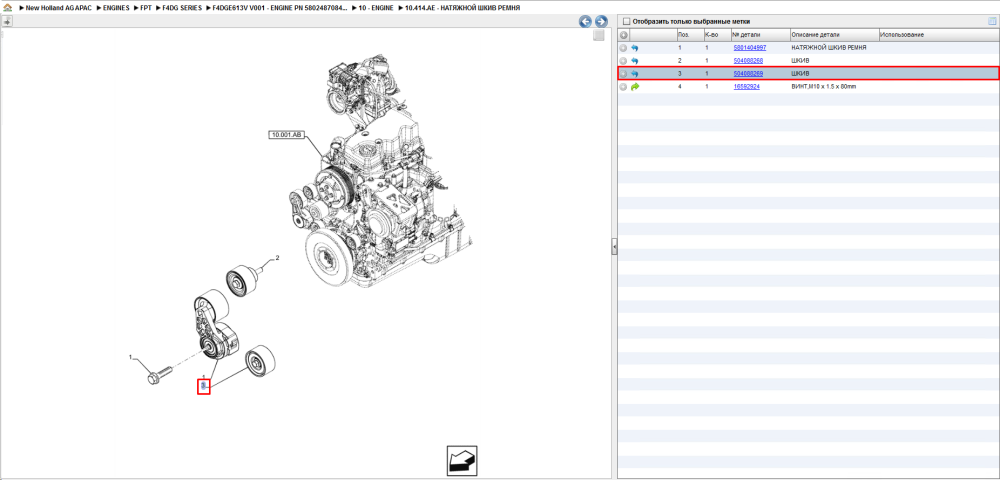Image resolution: width=1000 pixels, height=480 pixels.
Task: Click the engine assembly drawing
Action: (381, 169)
